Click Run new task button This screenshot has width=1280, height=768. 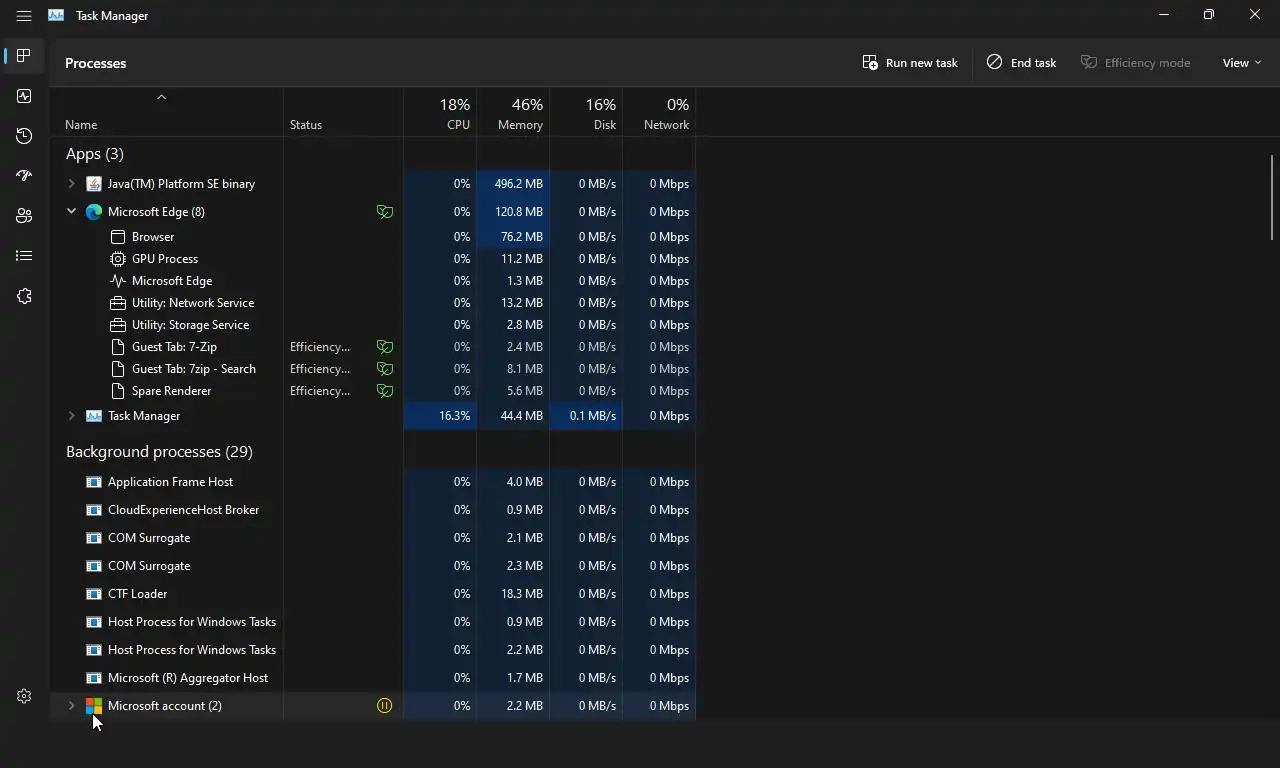tap(910, 63)
